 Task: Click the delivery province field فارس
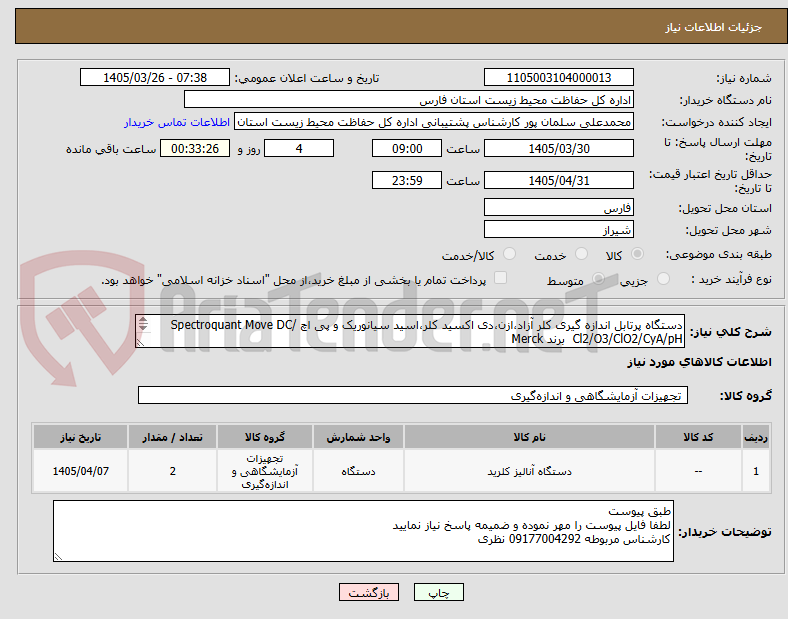click(x=559, y=208)
